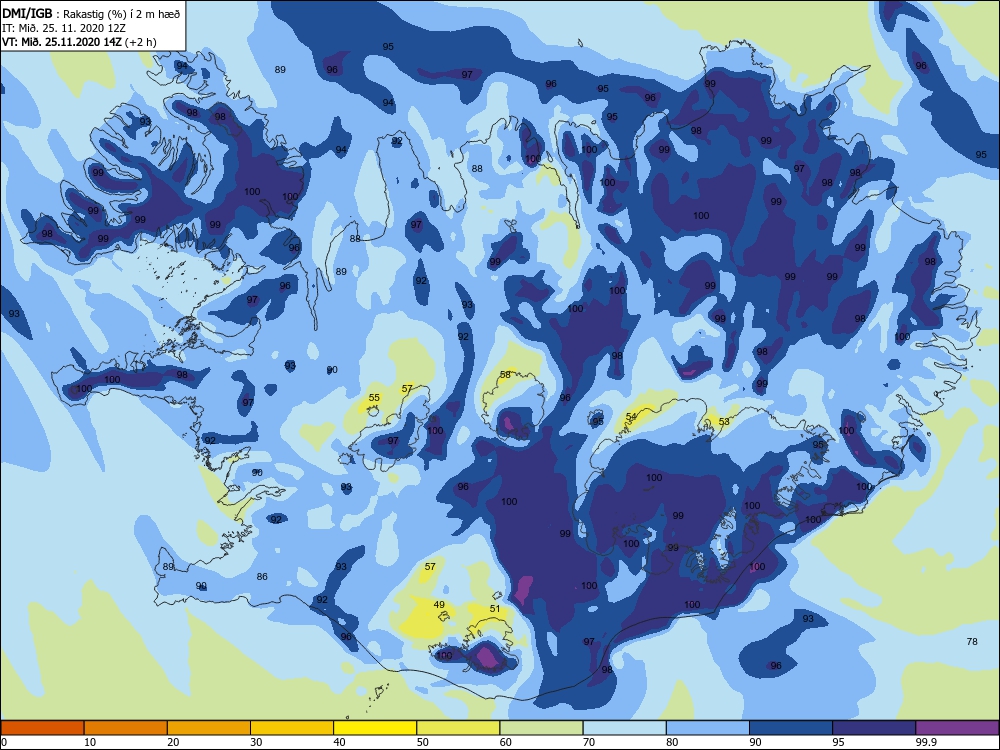Viewport: 1000px width, 750px height.
Task: Click the legend label '60'
Action: (506, 742)
